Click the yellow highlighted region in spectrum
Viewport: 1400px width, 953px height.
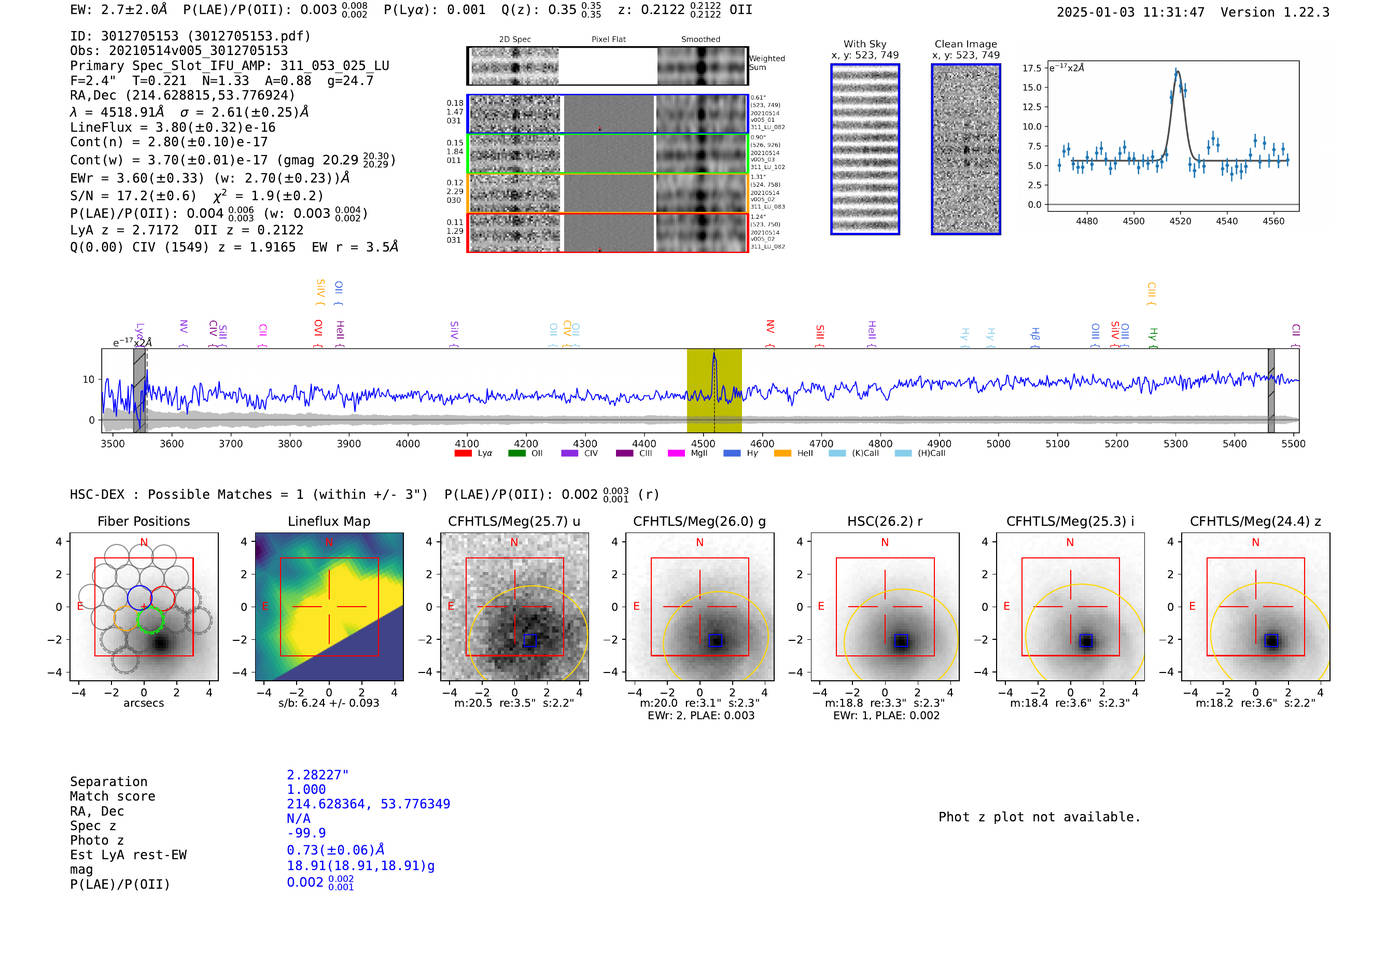pos(714,390)
